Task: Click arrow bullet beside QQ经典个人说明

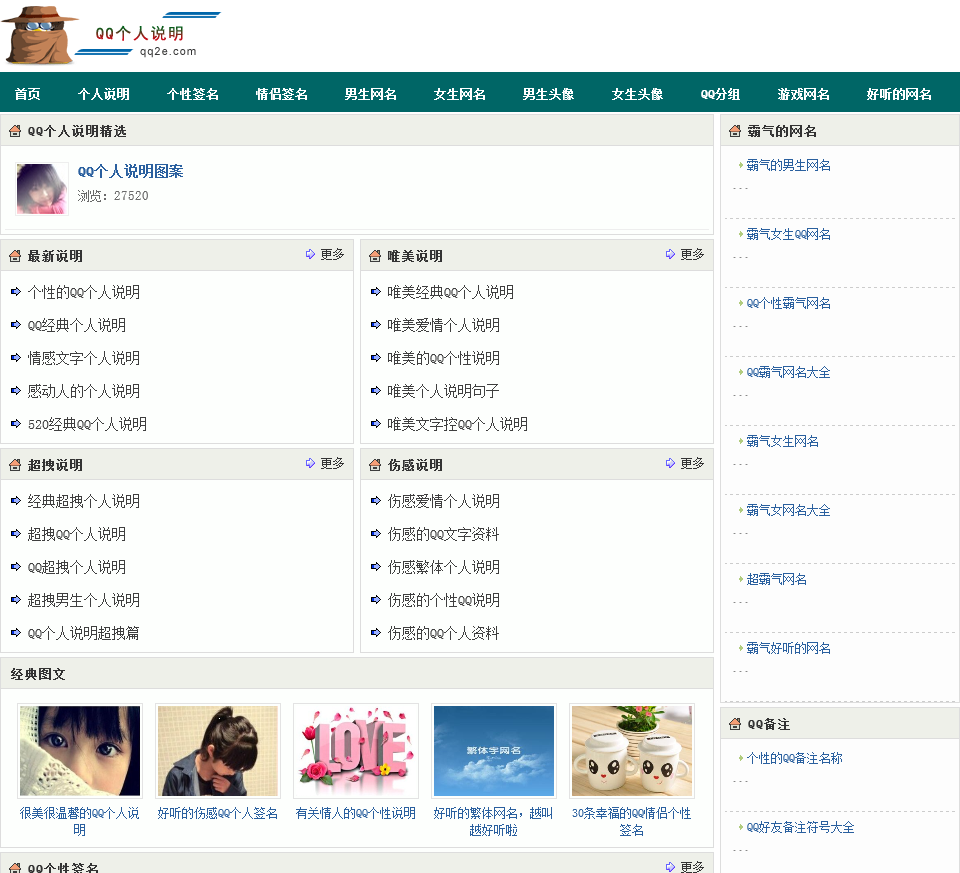Action: 16,325
